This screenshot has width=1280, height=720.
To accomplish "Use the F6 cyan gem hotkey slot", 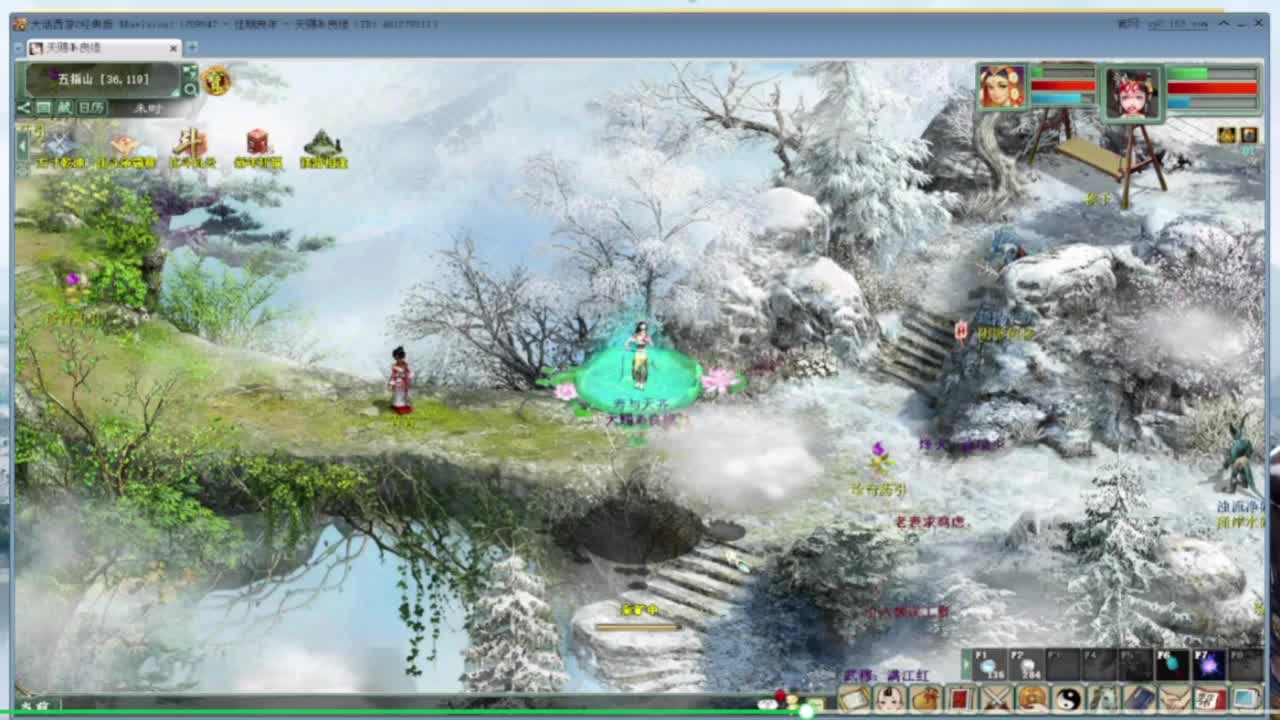I will click(x=1172, y=665).
